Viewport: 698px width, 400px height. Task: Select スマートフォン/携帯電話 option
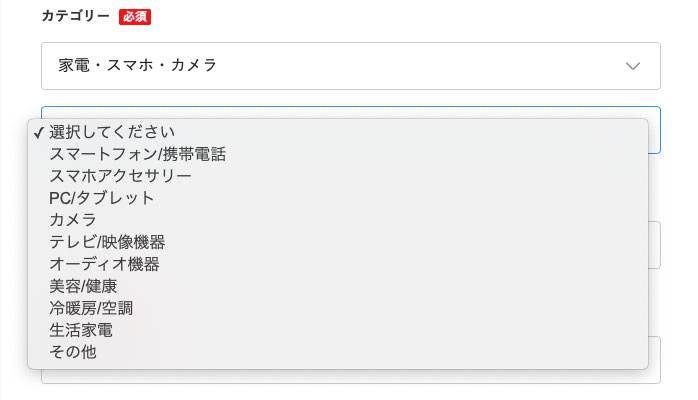pyautogui.click(x=337, y=154)
